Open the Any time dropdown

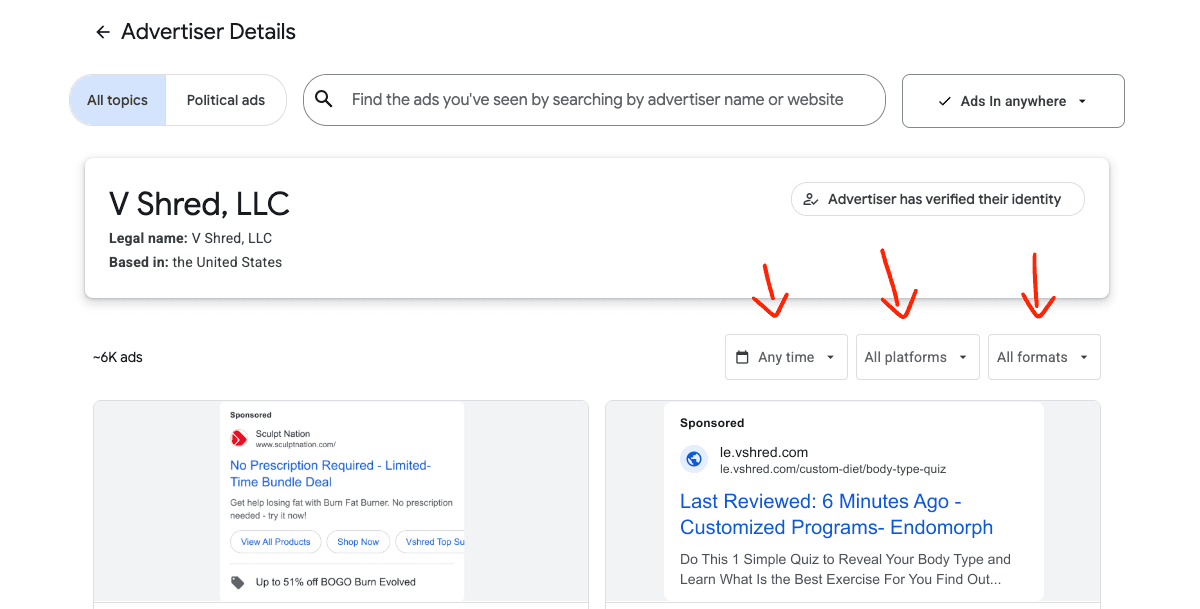pyautogui.click(x=786, y=356)
